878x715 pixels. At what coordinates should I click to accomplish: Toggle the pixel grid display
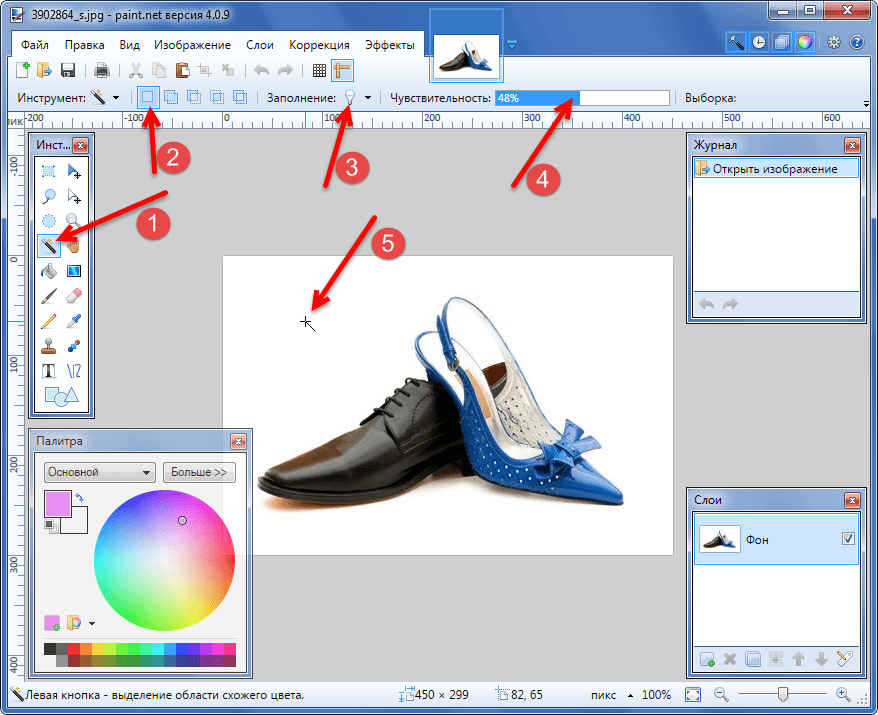pos(319,70)
